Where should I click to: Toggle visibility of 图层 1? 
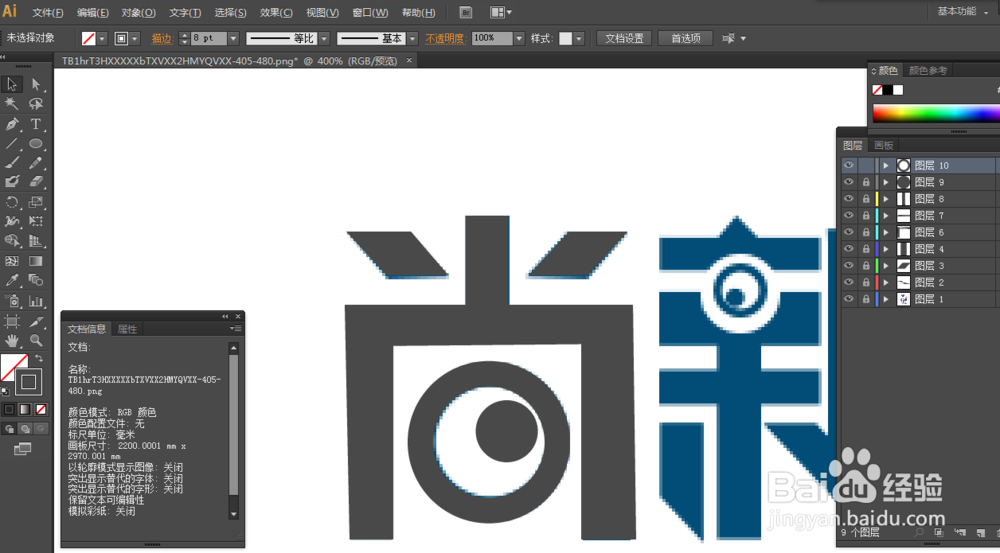(848, 299)
